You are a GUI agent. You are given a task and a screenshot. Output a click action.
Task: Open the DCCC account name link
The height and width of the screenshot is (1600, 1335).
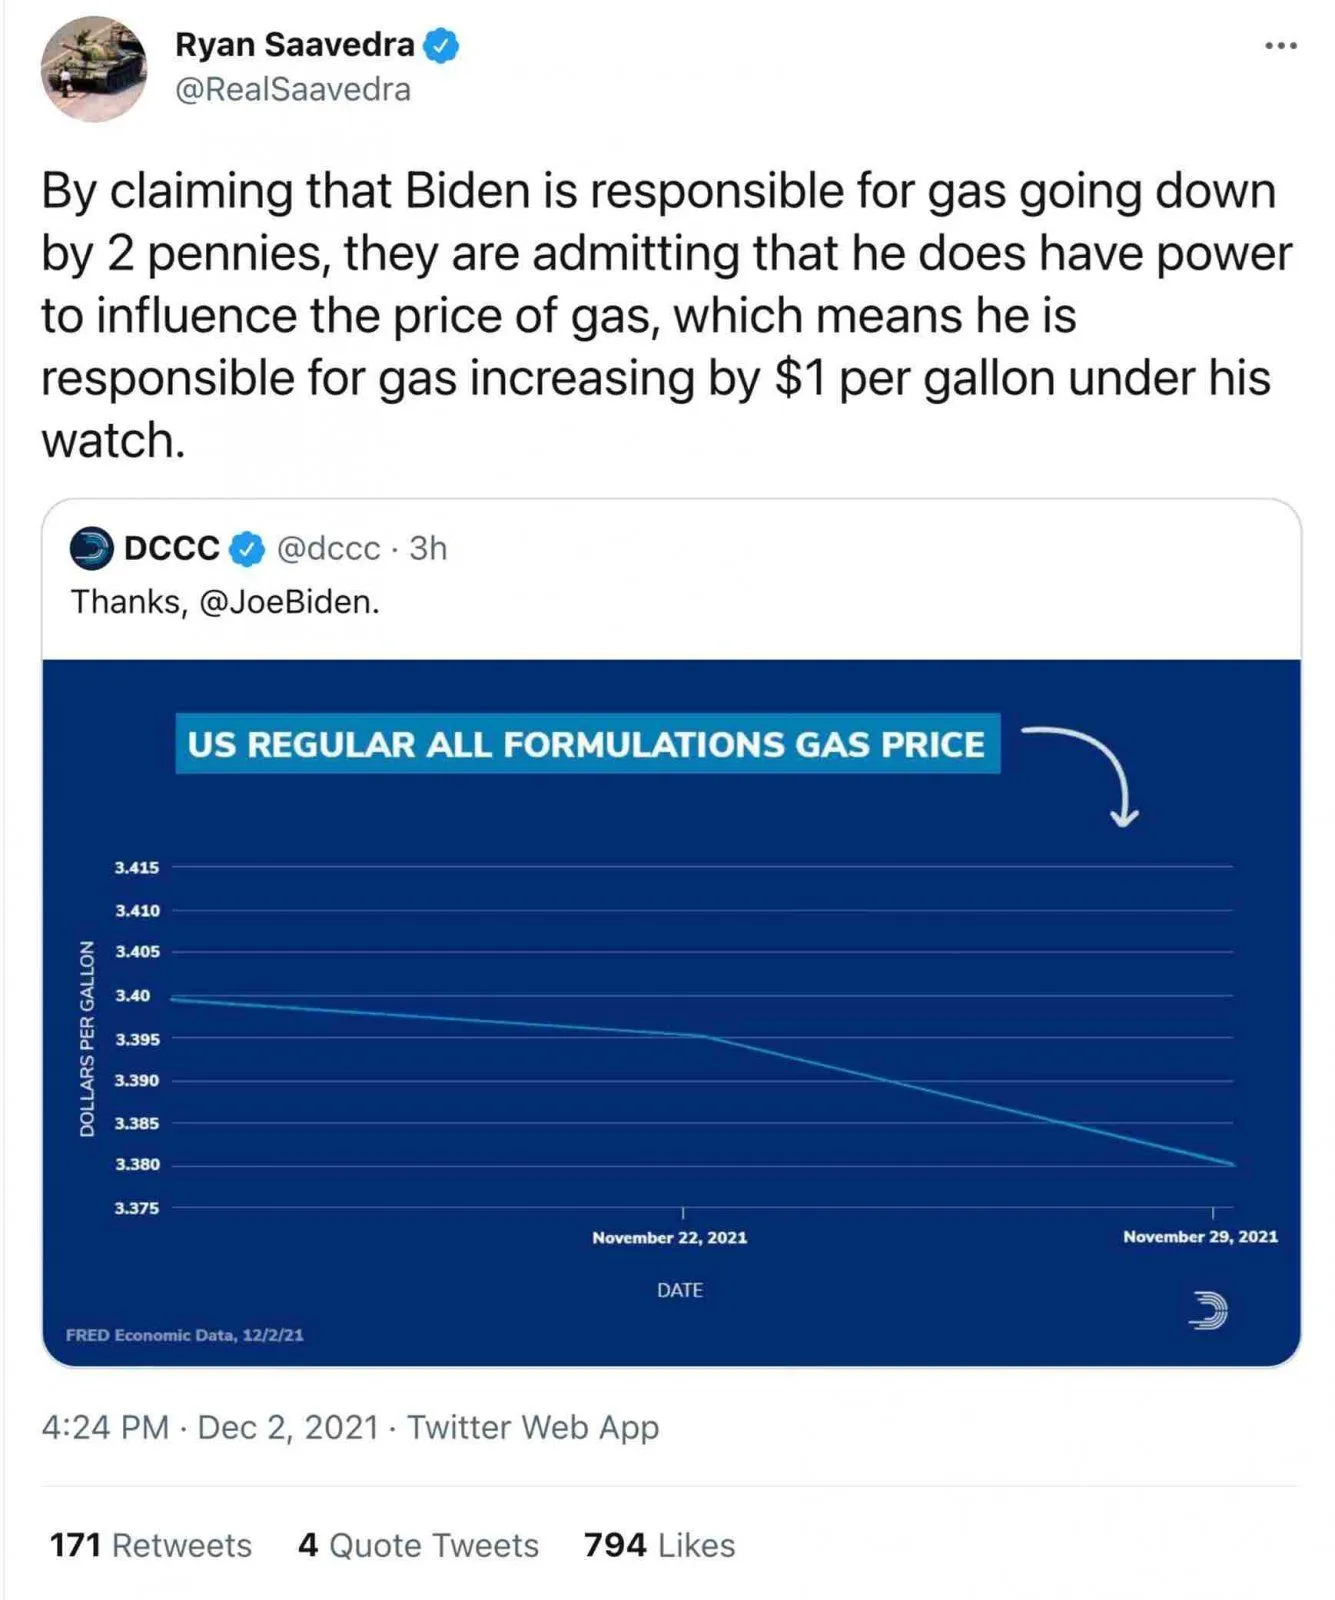(x=171, y=548)
